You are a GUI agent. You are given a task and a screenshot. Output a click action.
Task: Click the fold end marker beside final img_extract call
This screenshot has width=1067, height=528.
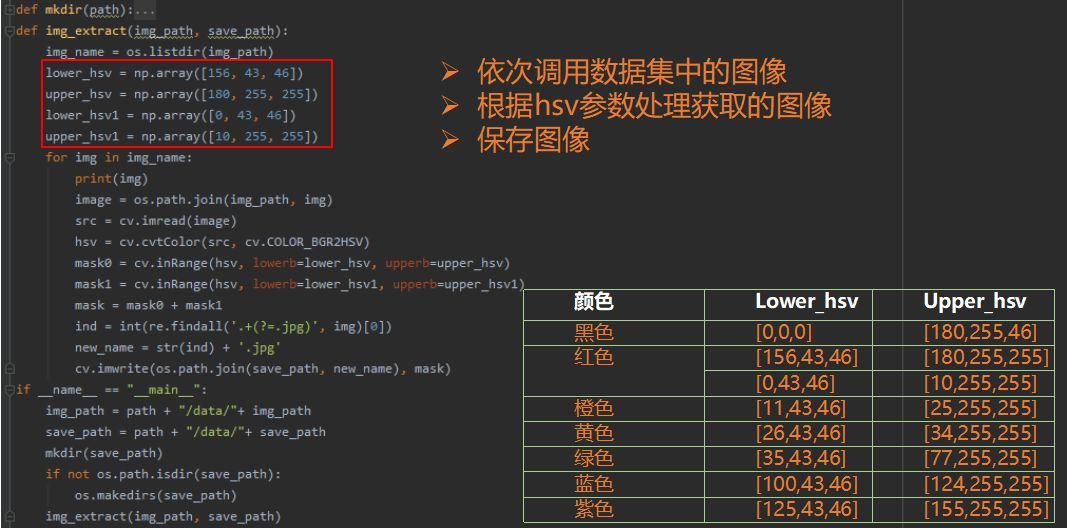[9, 516]
